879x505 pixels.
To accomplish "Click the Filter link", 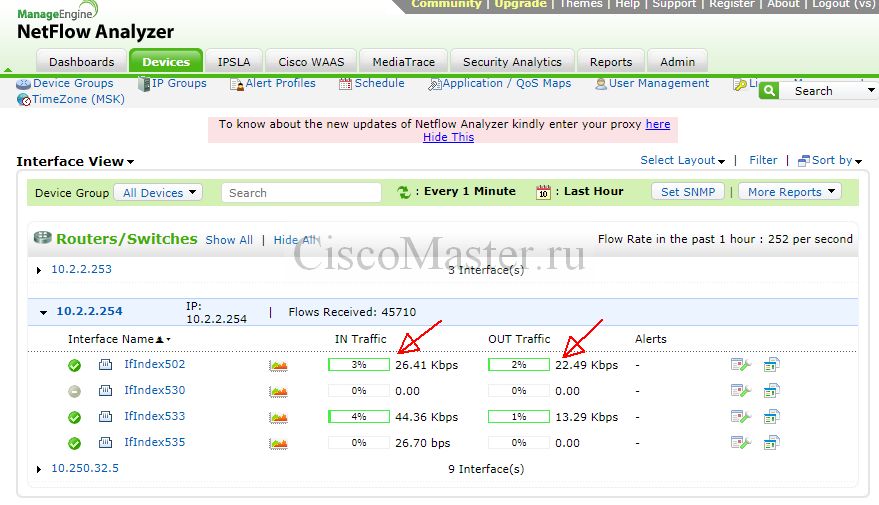I will [763, 160].
